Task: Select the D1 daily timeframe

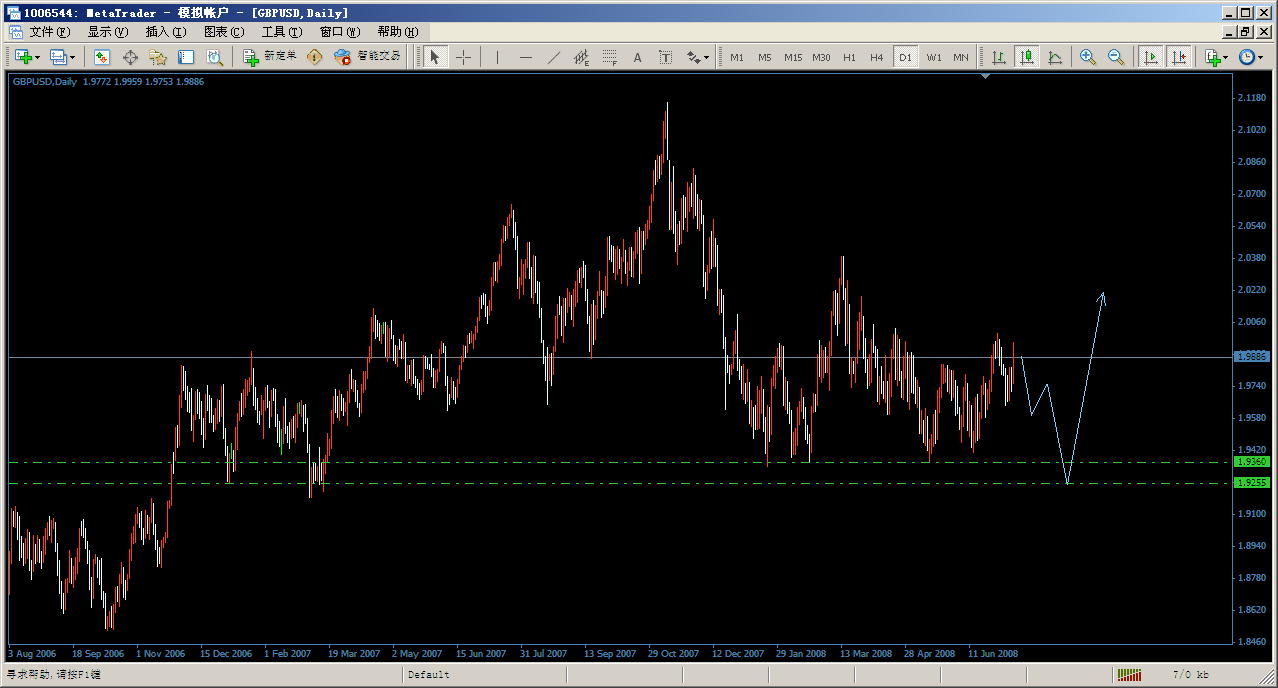Action: 905,57
